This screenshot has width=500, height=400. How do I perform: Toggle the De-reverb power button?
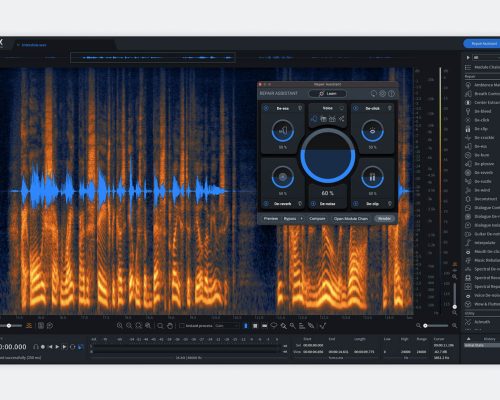click(x=266, y=203)
